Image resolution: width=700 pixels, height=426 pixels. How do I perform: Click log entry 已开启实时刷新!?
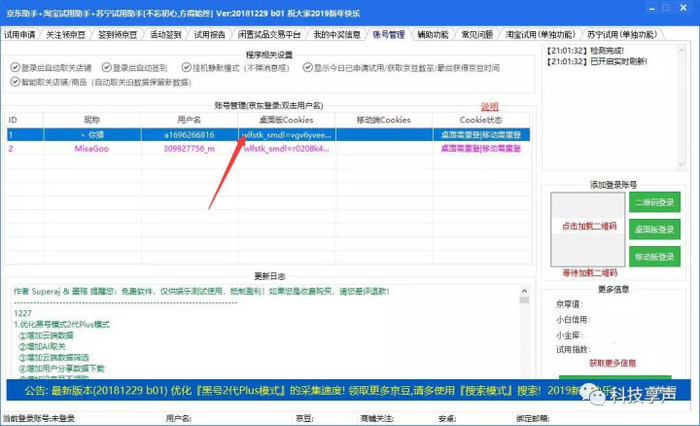click(596, 61)
